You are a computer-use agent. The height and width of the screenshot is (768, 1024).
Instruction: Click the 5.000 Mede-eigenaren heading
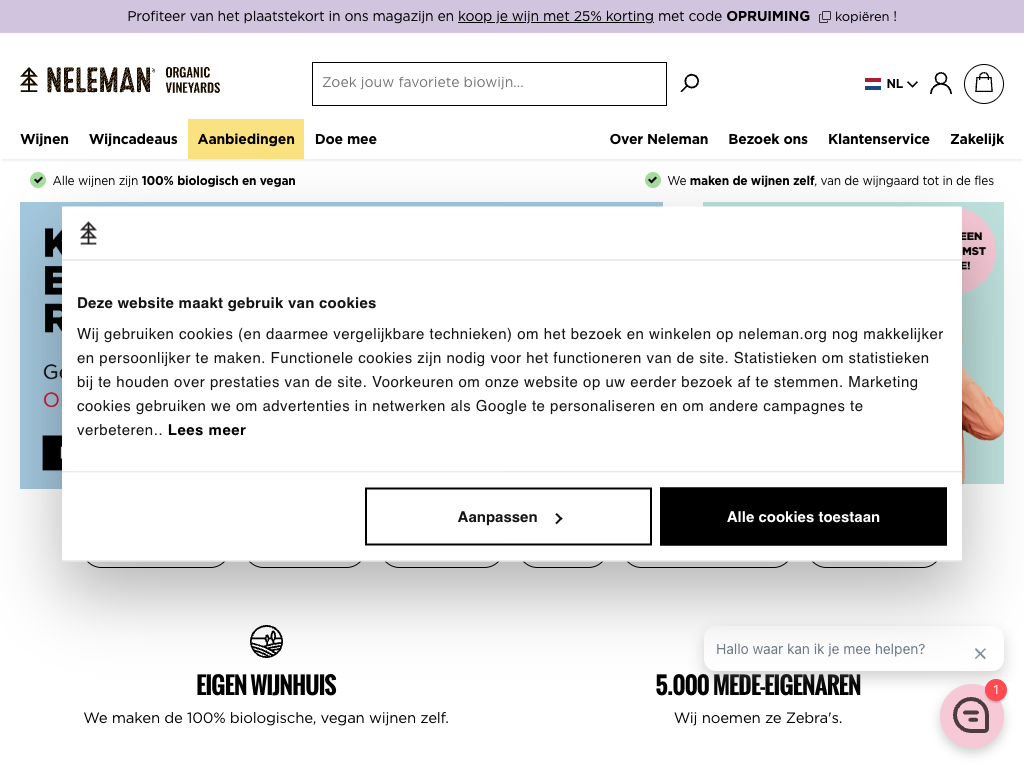tap(758, 686)
